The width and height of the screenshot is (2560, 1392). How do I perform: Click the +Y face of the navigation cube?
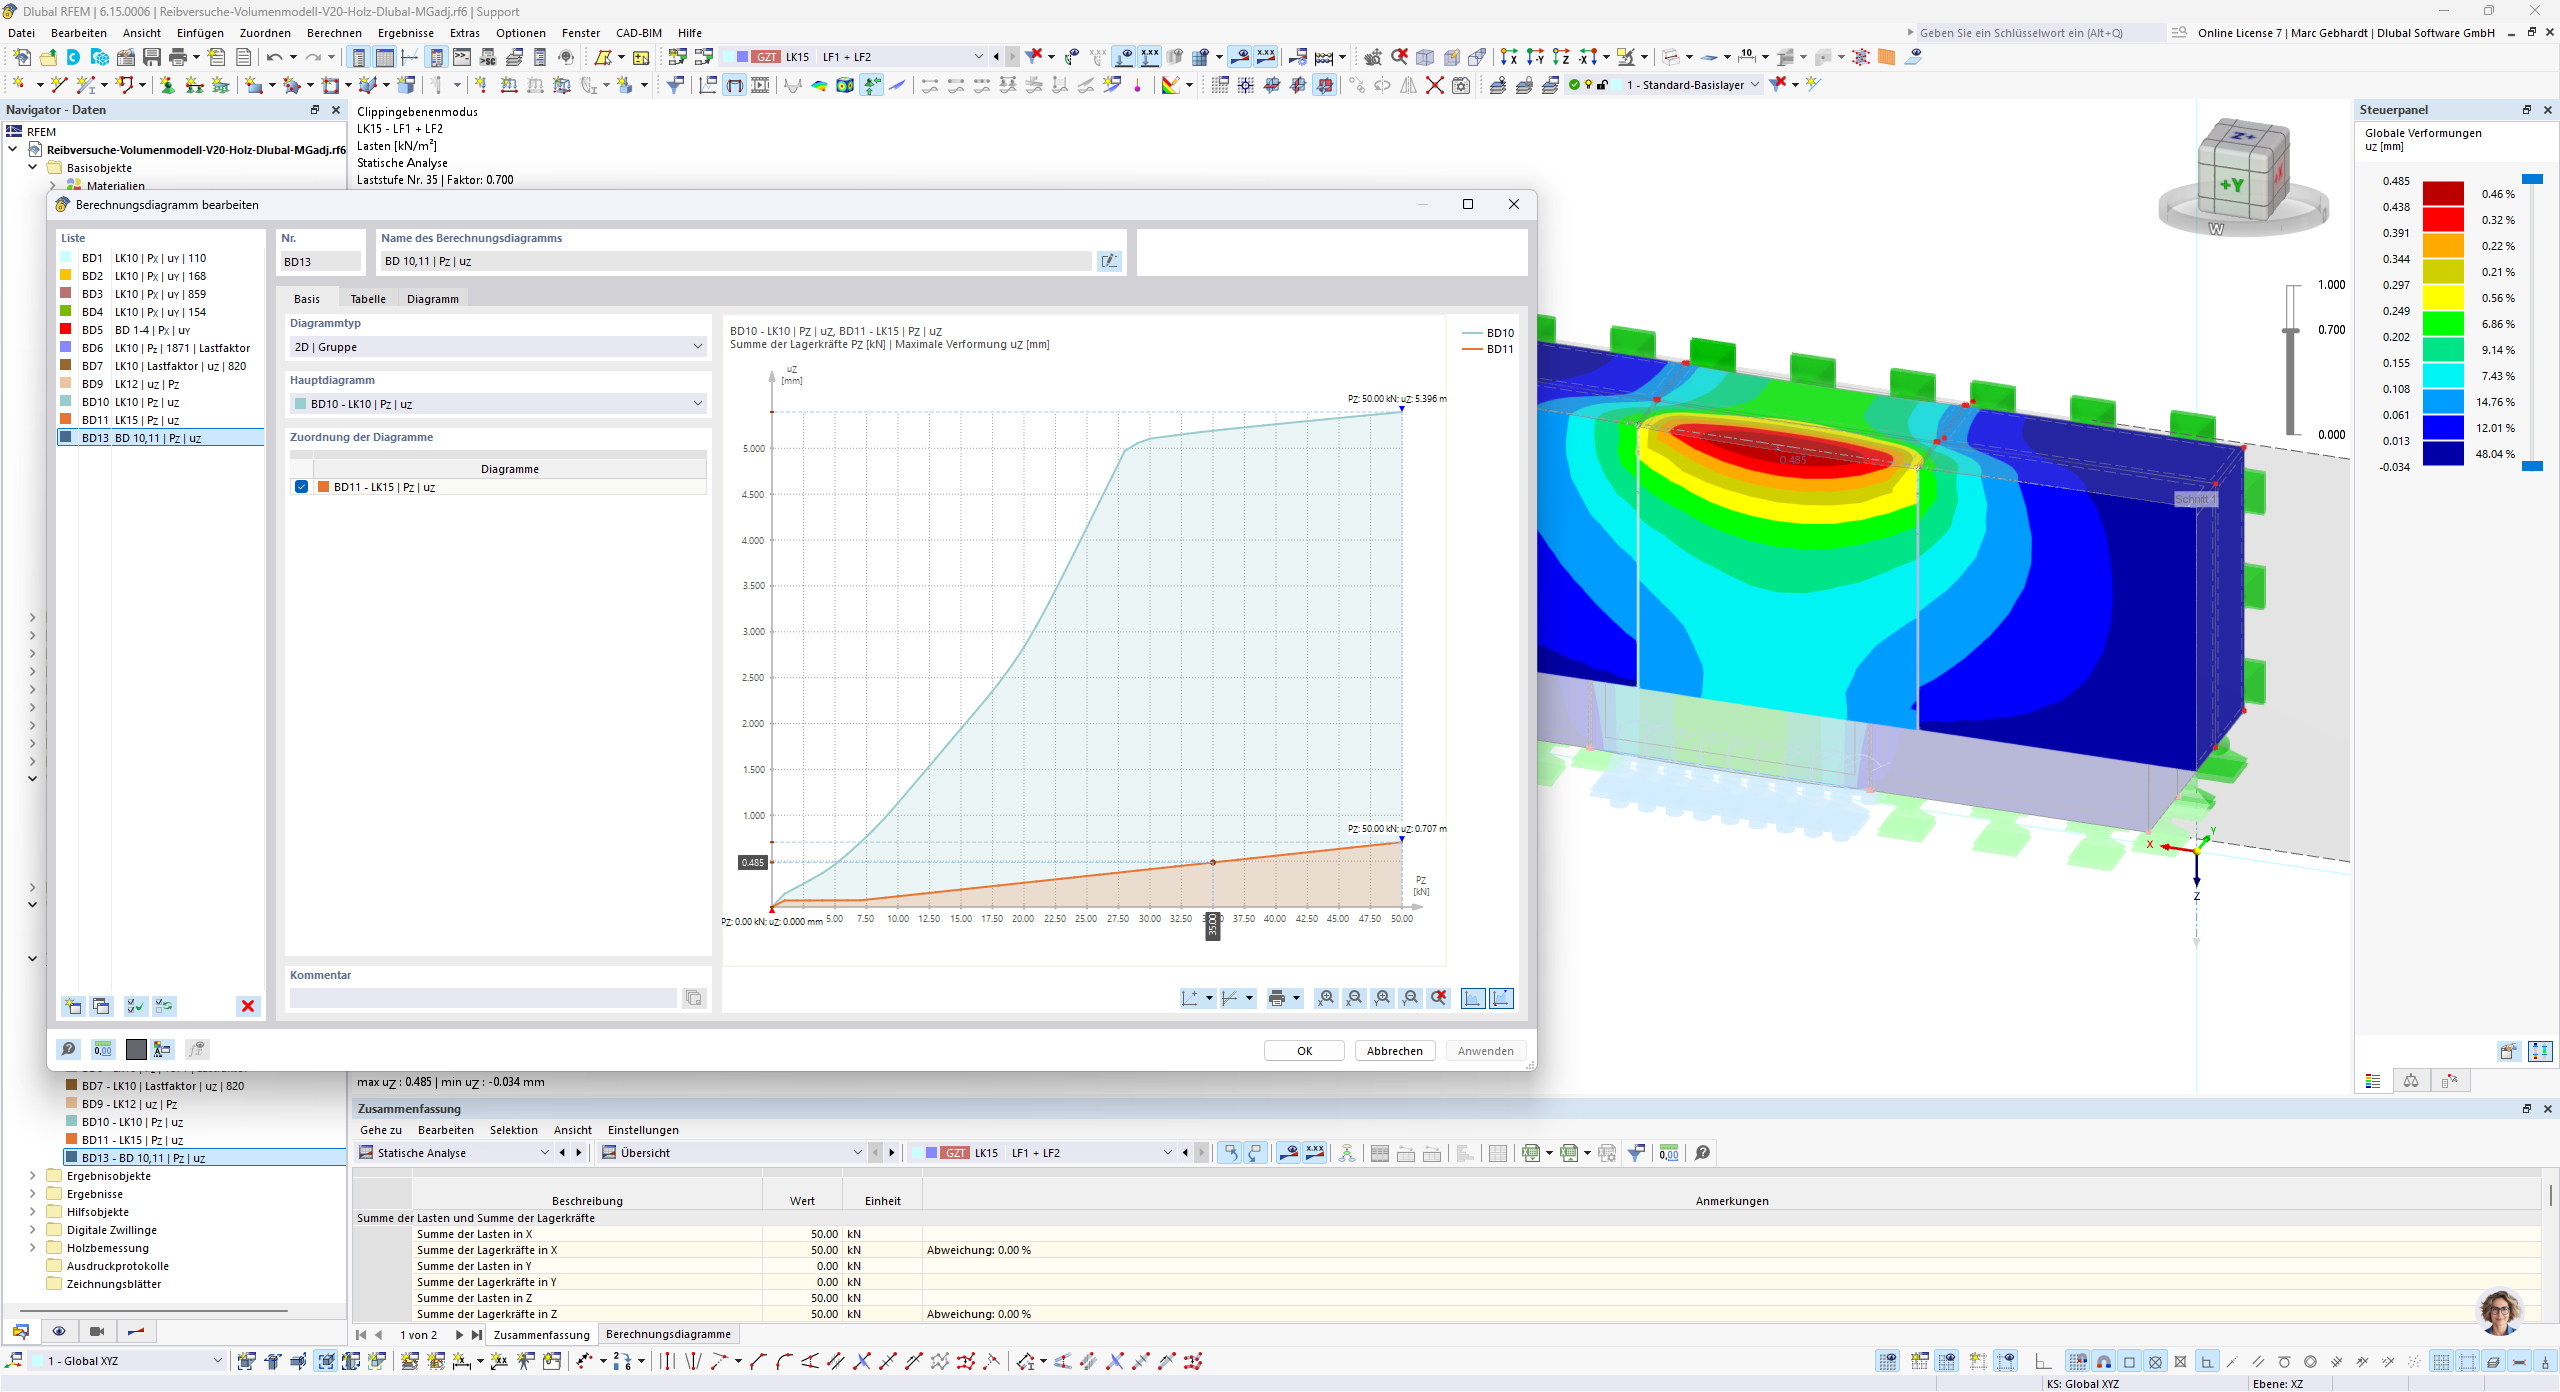[2233, 185]
